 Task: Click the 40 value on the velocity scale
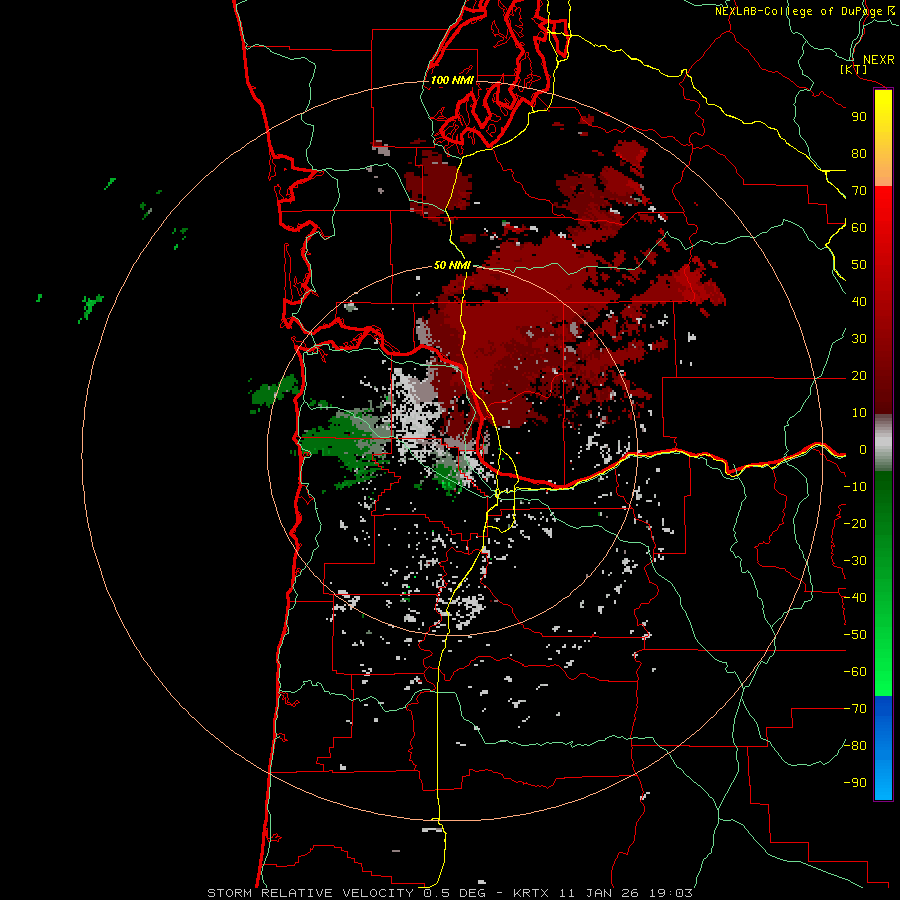[x=859, y=302]
